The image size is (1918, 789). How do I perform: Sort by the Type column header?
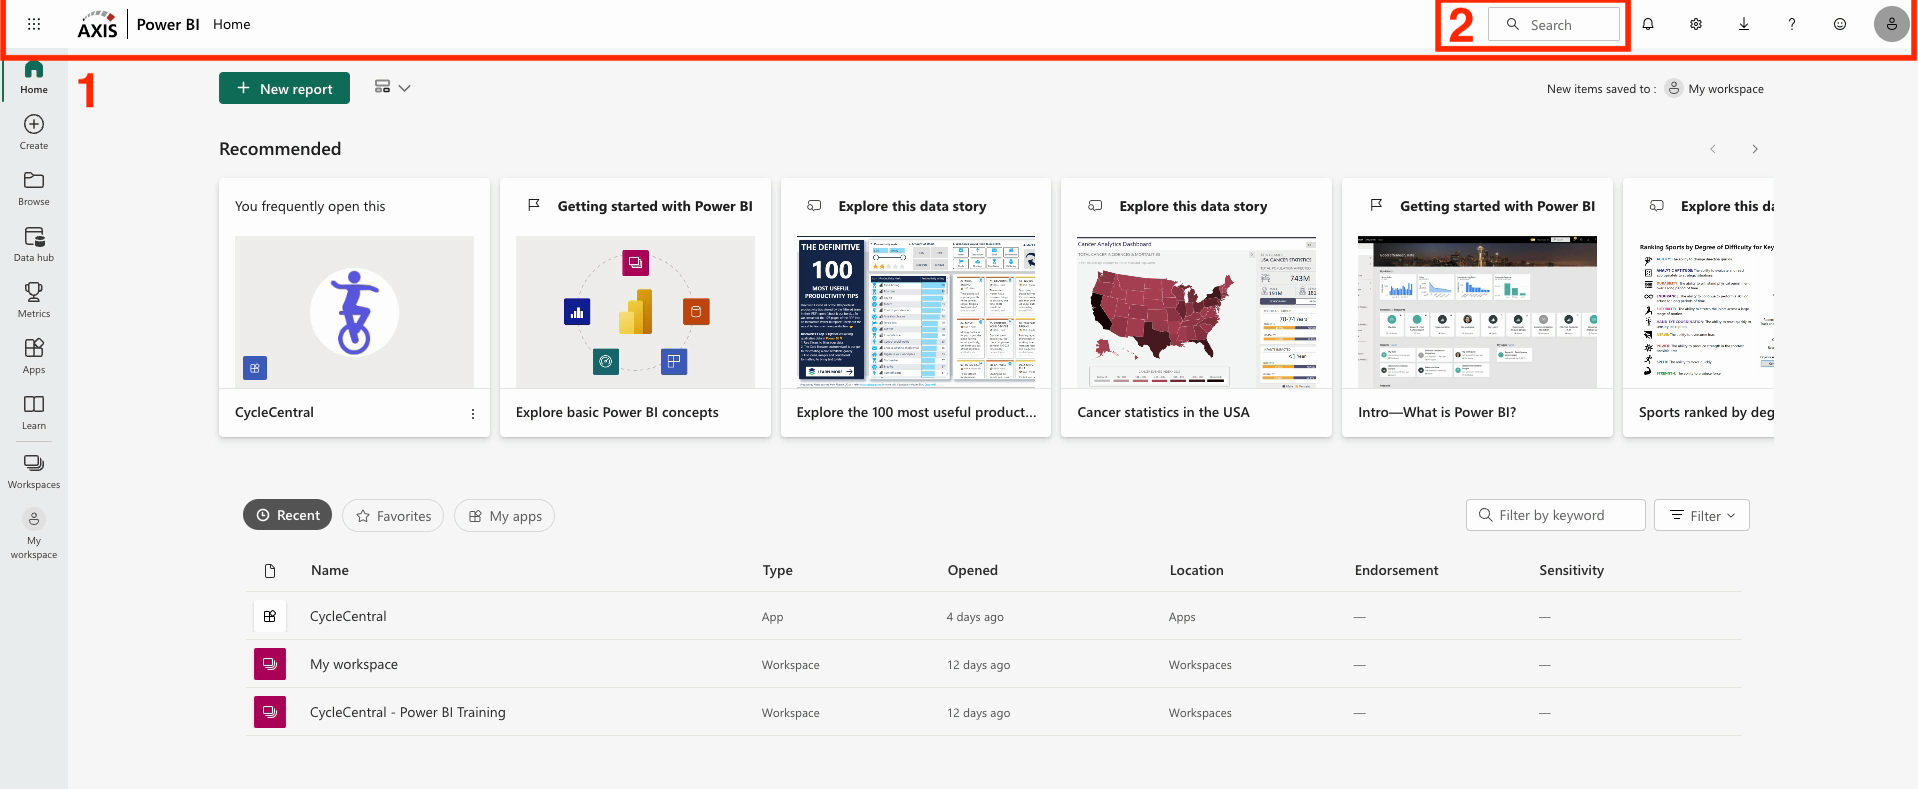777,570
